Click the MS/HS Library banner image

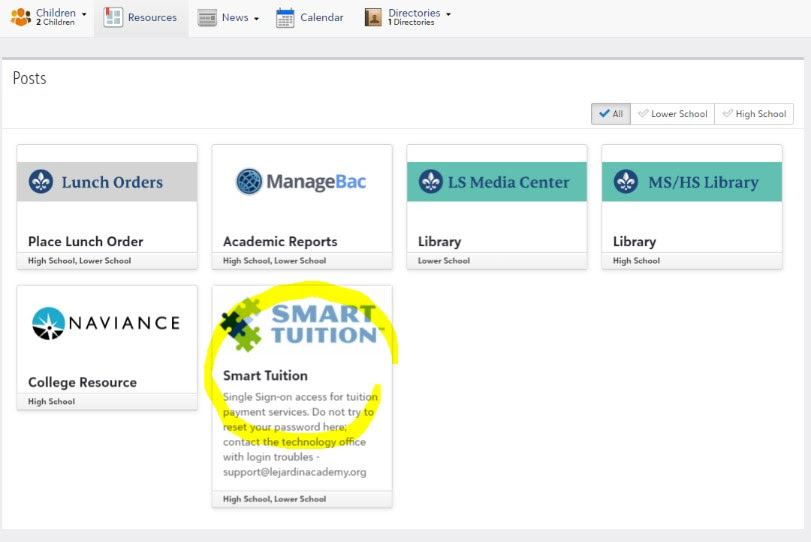tap(691, 182)
